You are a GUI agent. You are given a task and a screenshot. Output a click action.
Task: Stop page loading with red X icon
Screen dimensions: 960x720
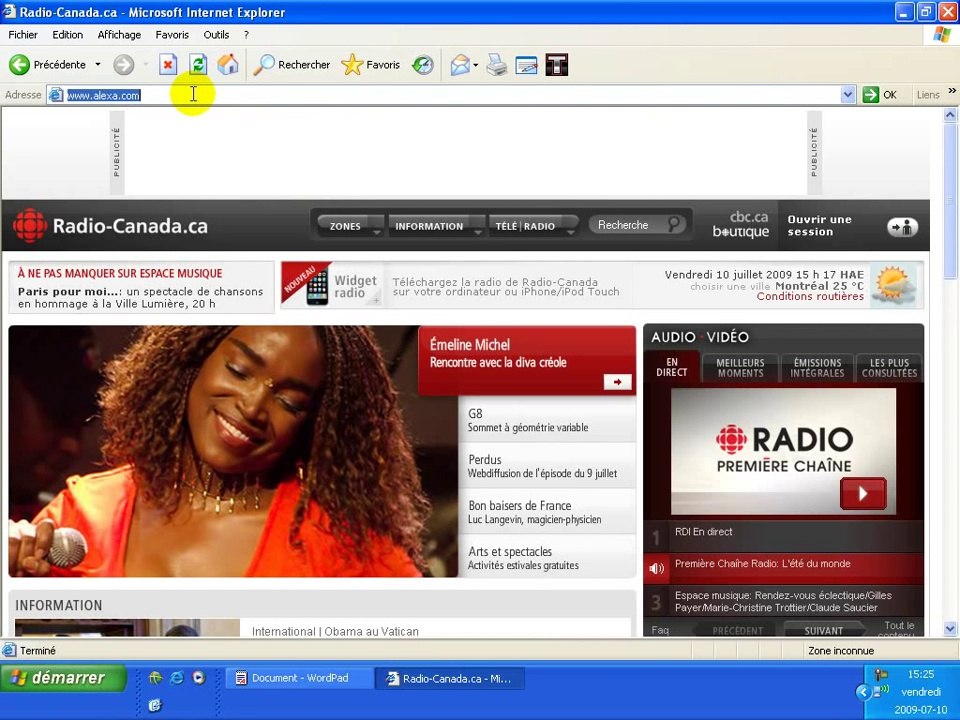pos(168,64)
